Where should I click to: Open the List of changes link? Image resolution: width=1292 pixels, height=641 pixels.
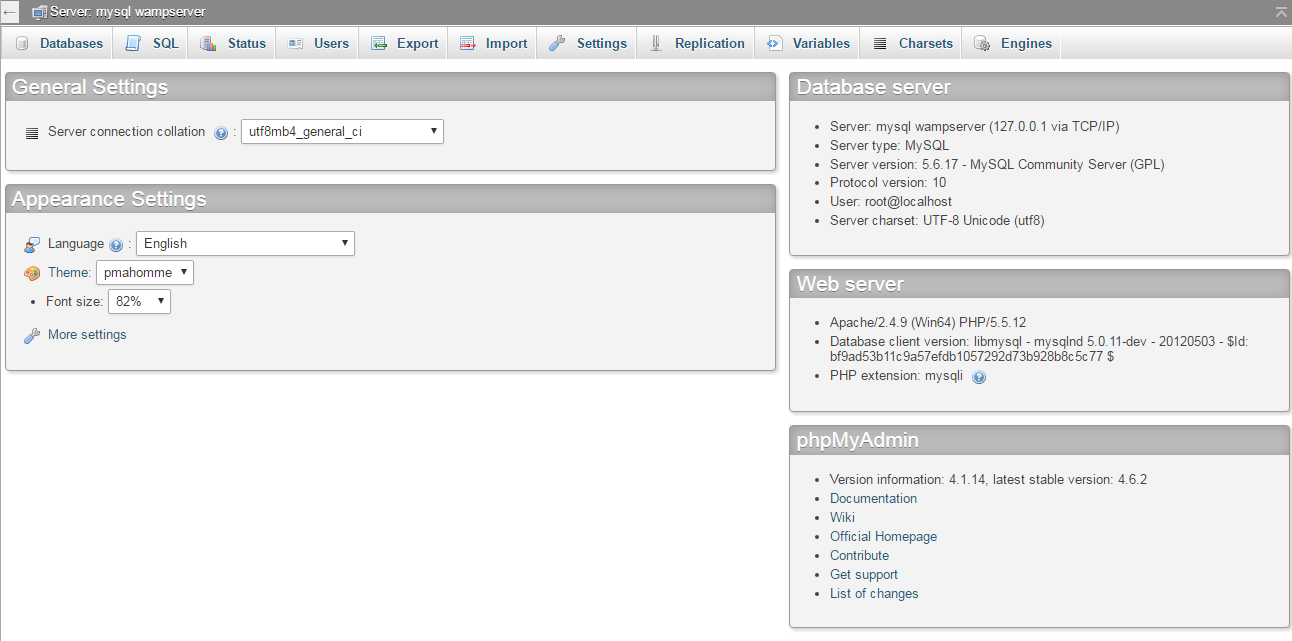pyautogui.click(x=874, y=593)
